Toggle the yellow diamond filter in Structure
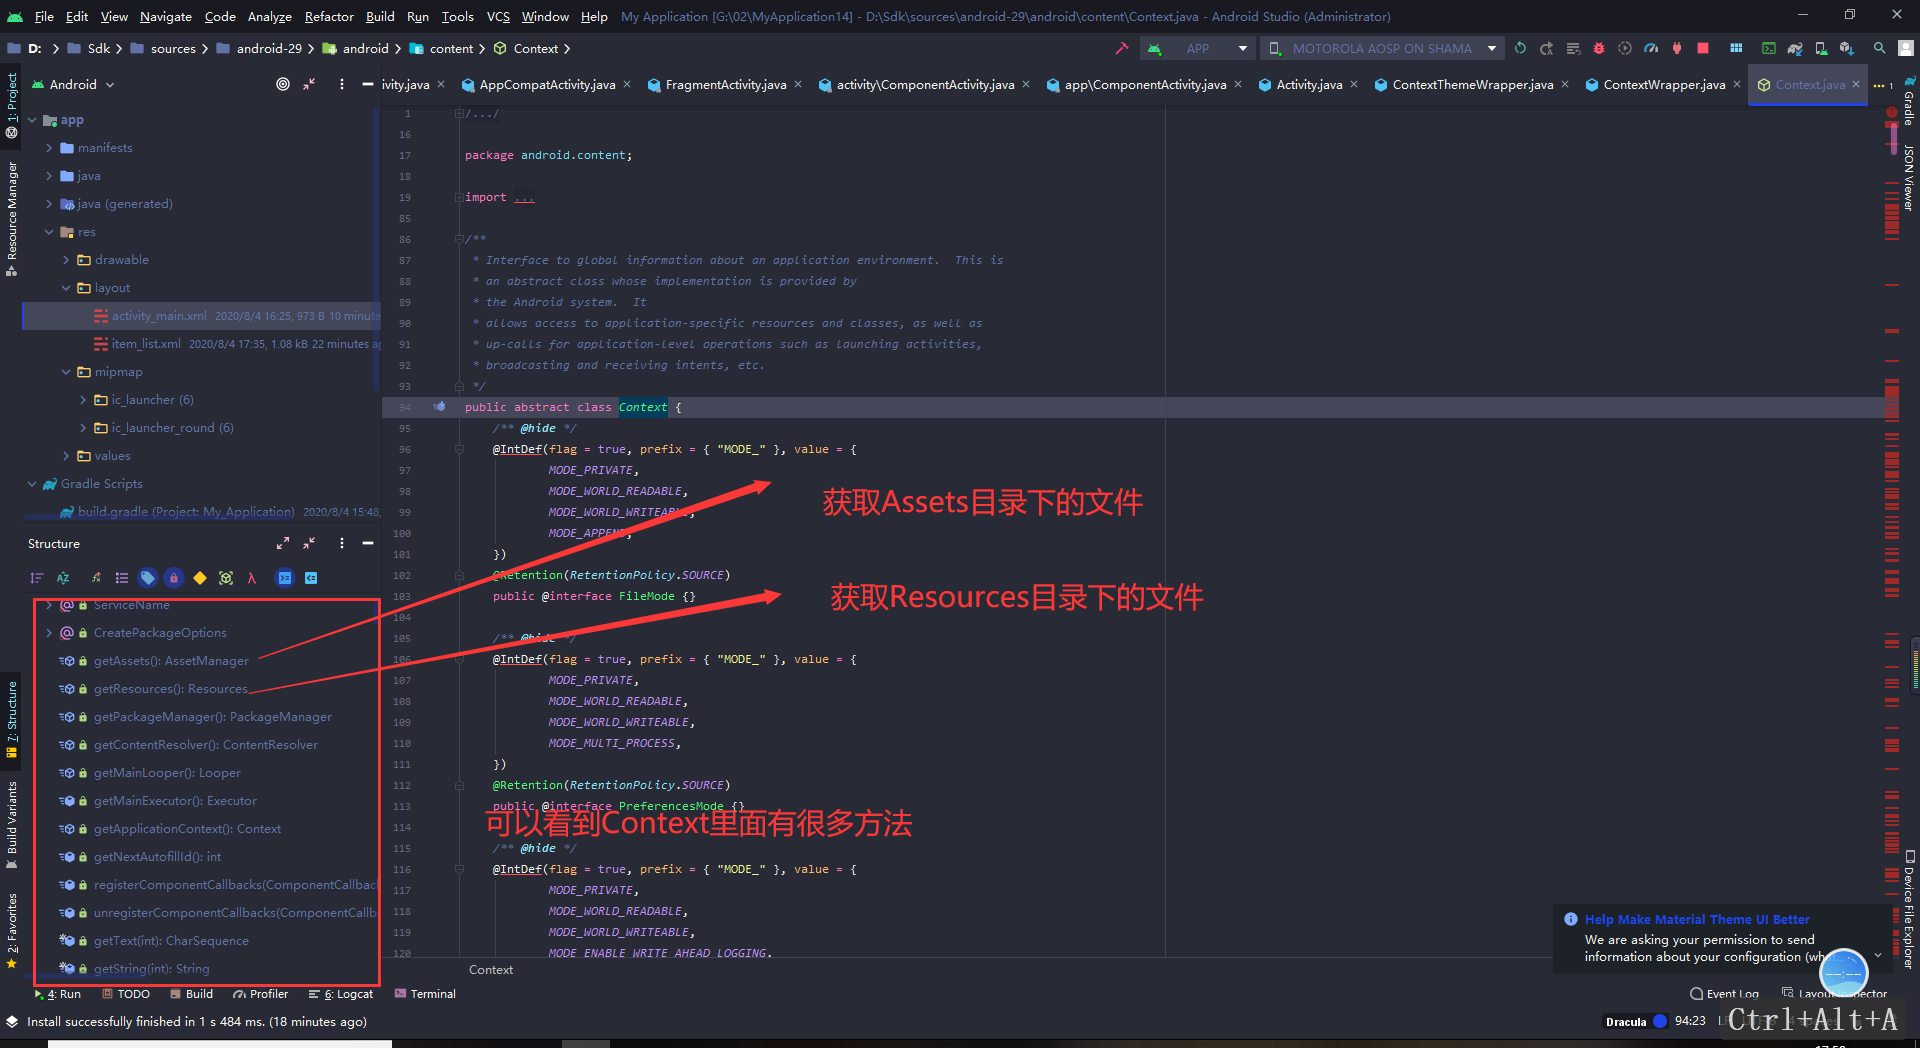1920x1048 pixels. 200,578
